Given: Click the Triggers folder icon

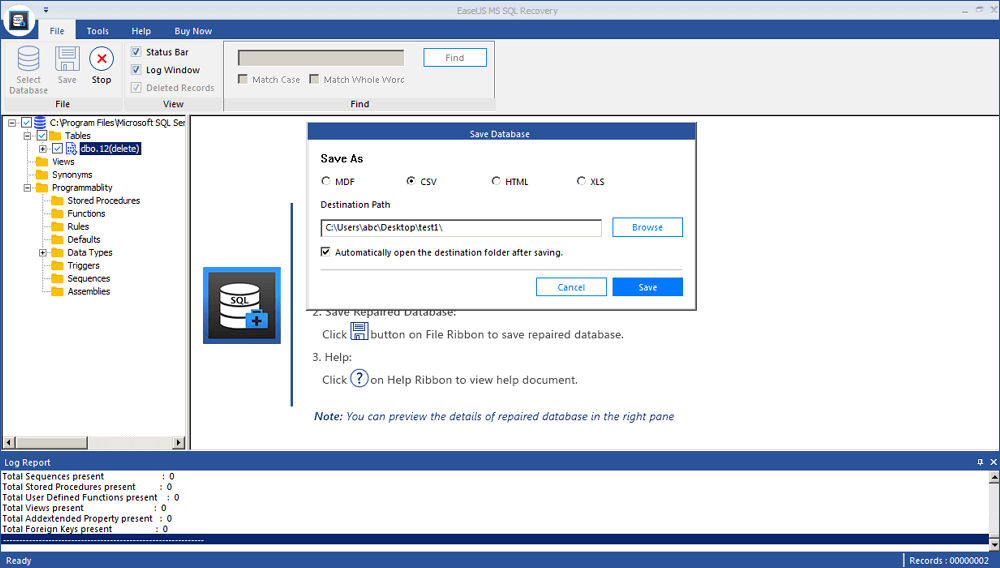Looking at the screenshot, I should (57, 266).
